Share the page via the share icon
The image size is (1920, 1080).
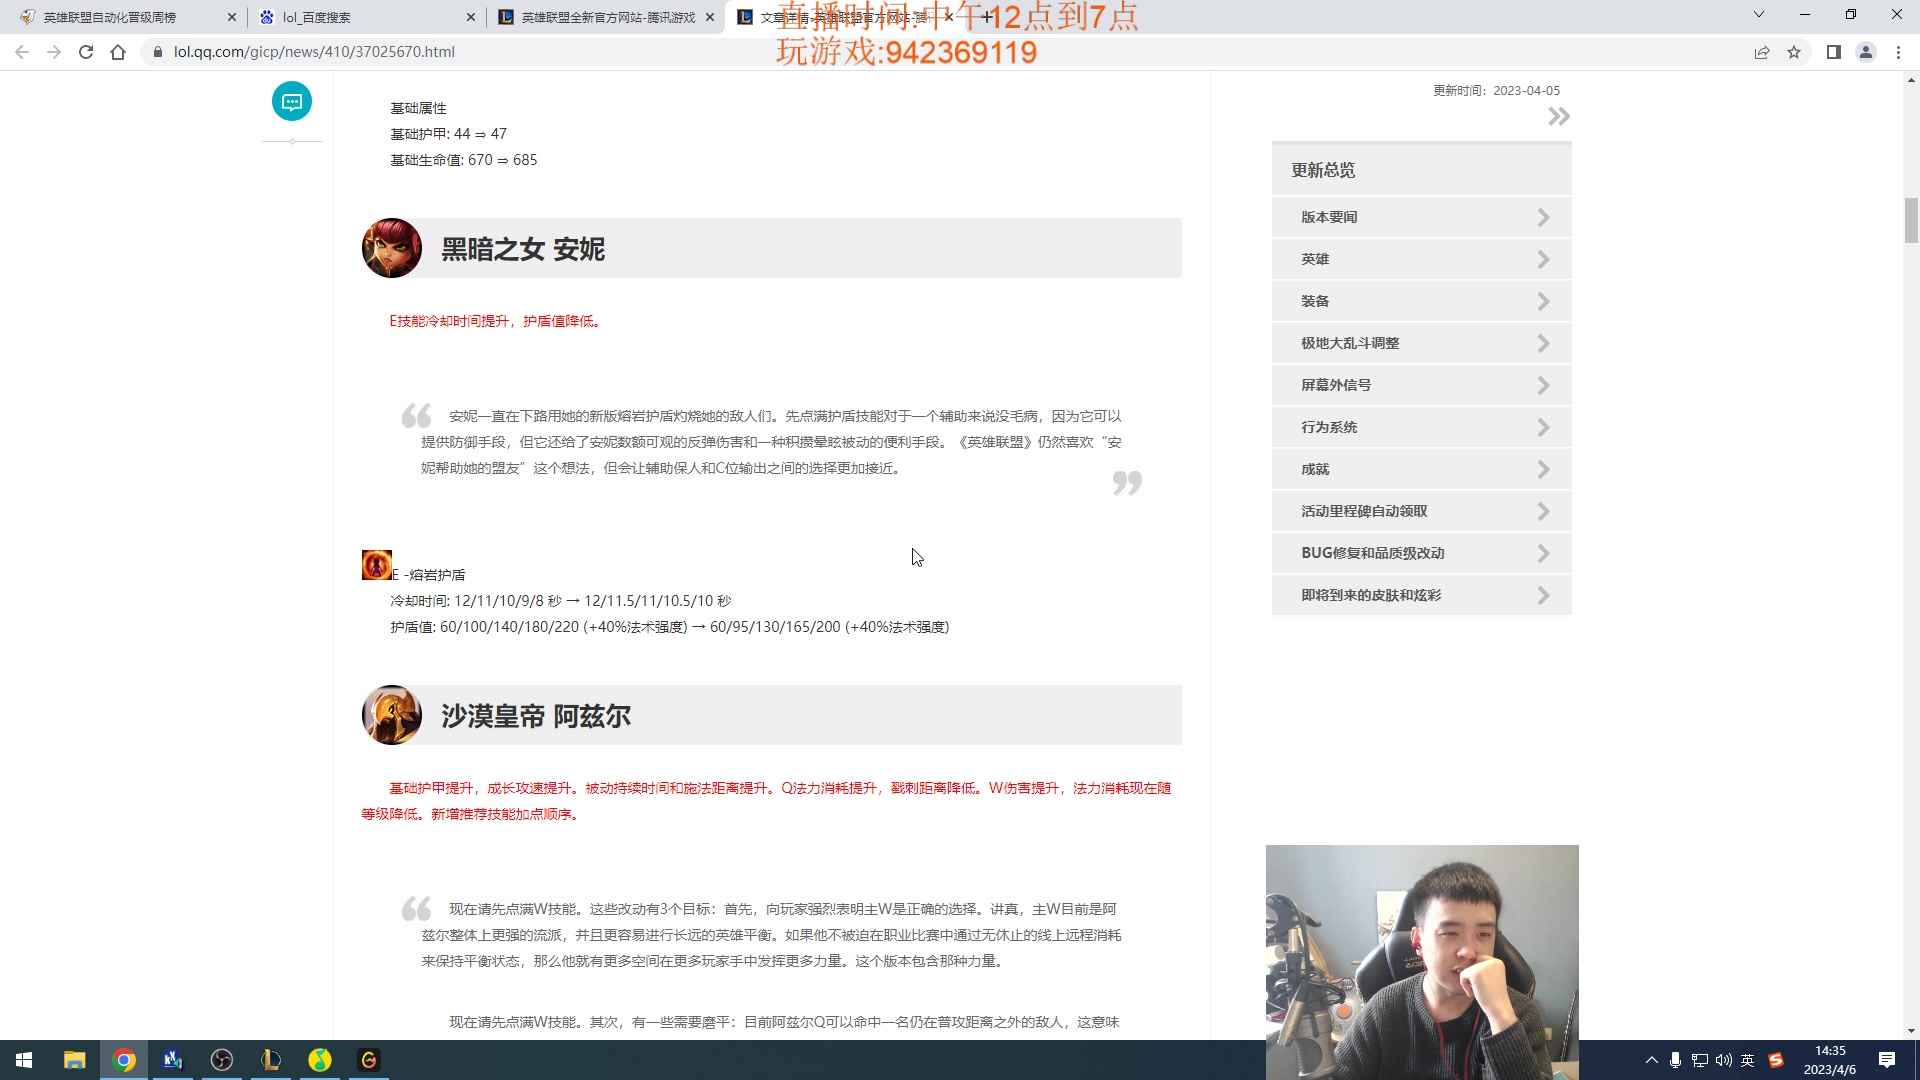coord(1761,52)
